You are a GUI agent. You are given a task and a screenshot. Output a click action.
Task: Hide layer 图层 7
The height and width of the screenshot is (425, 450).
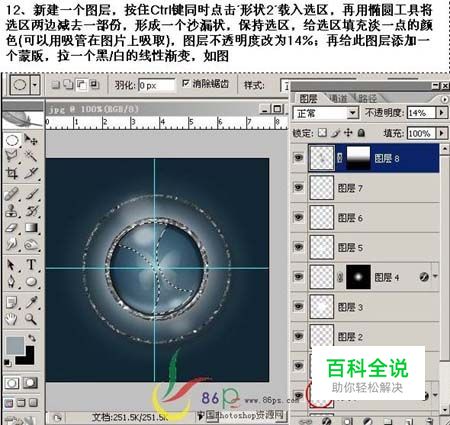[x=299, y=187]
